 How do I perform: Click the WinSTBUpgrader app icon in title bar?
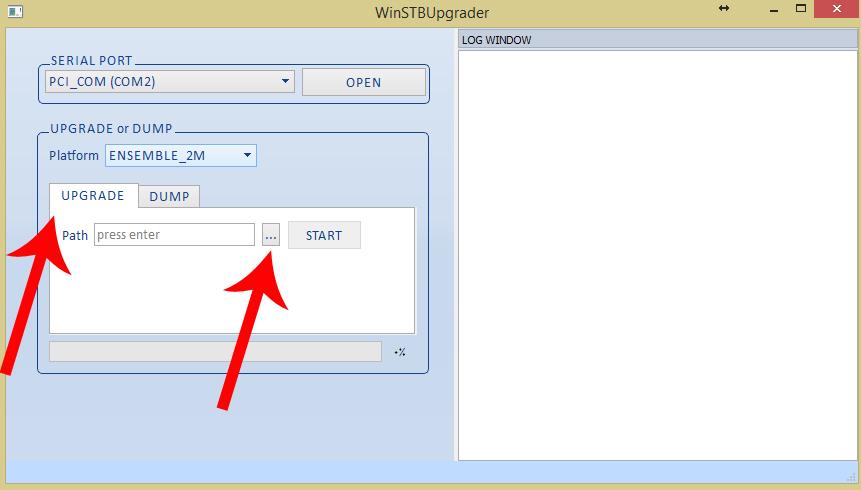point(15,11)
